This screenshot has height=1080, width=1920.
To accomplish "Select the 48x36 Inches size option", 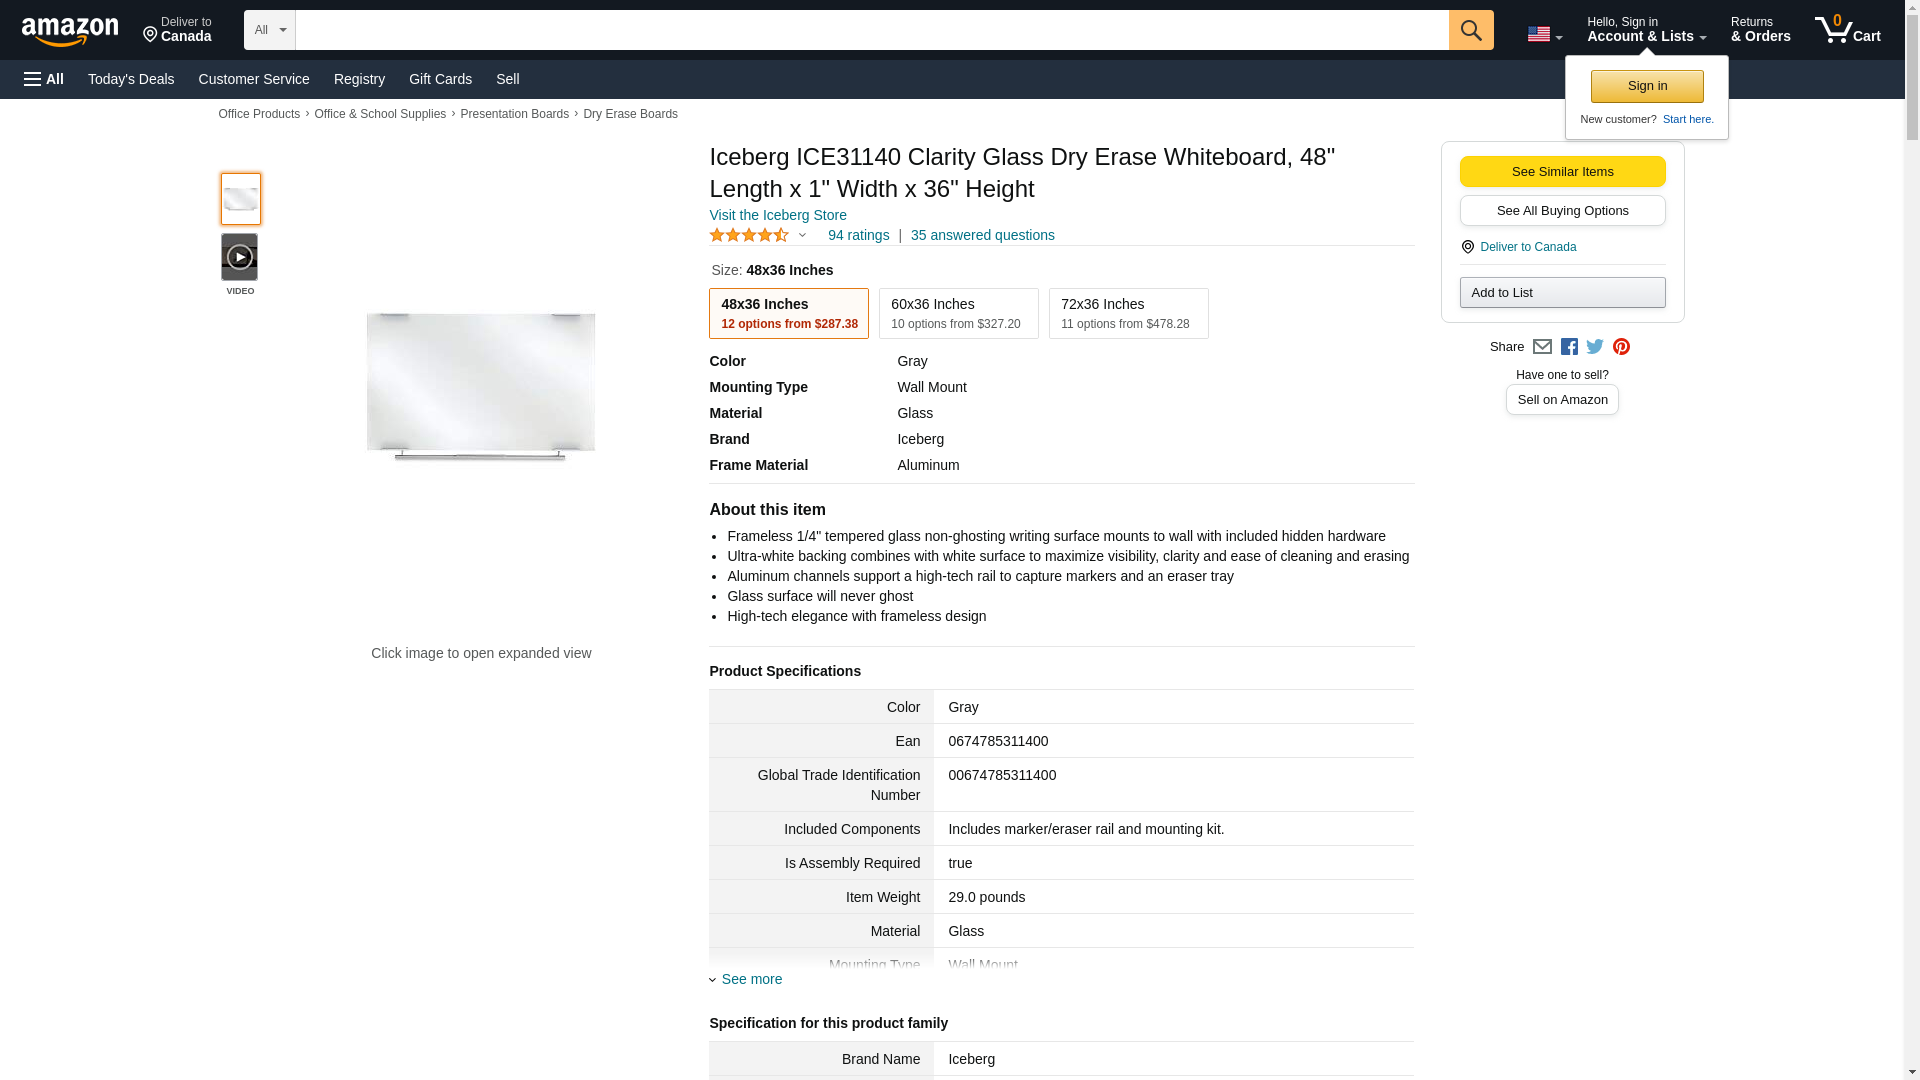I will pos(789,314).
